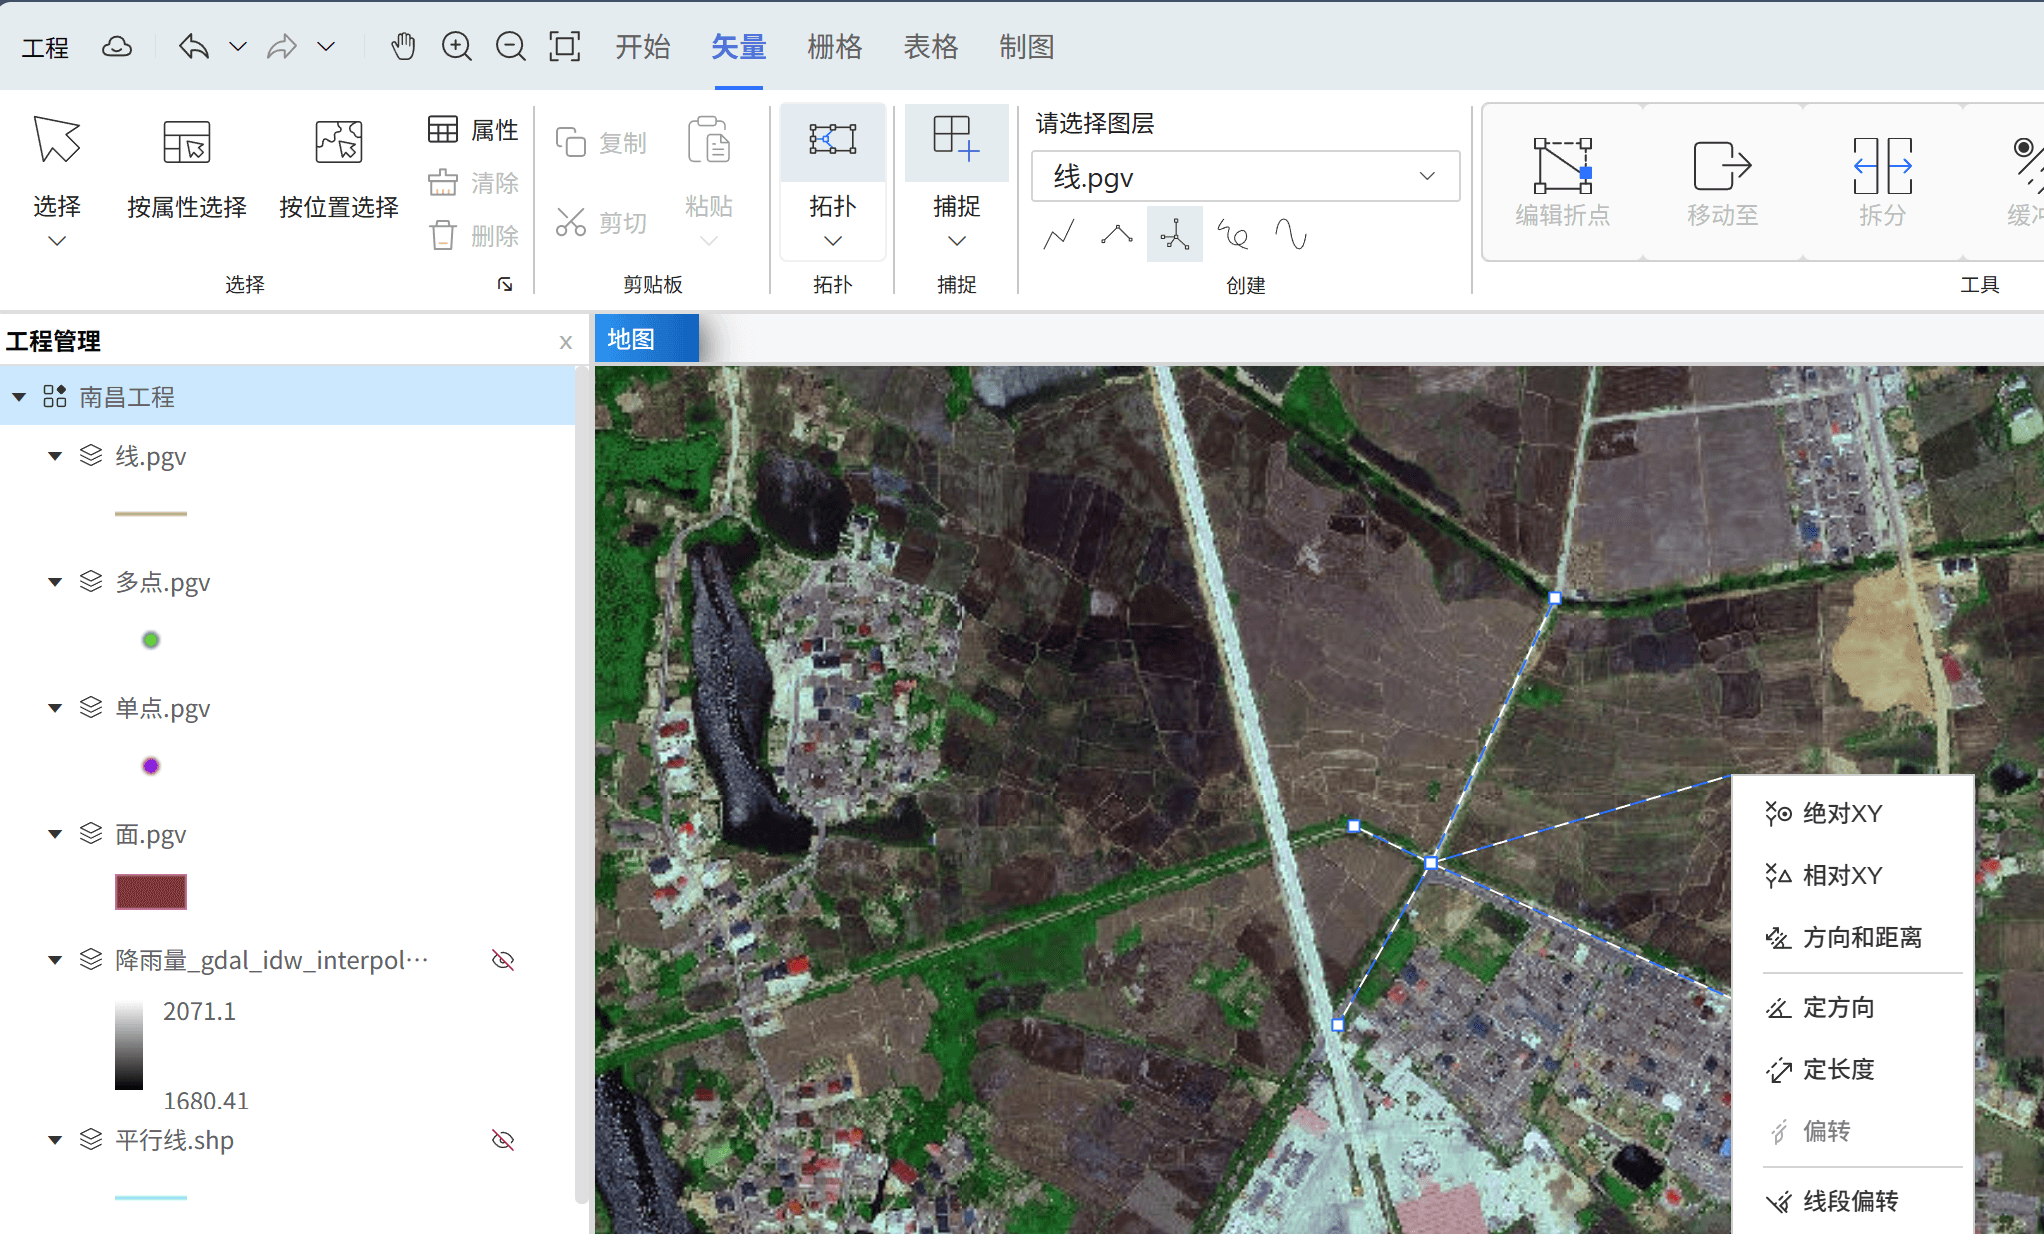Click the 面.pgv red fill swatch
The width and height of the screenshot is (2044, 1234).
pos(151,891)
